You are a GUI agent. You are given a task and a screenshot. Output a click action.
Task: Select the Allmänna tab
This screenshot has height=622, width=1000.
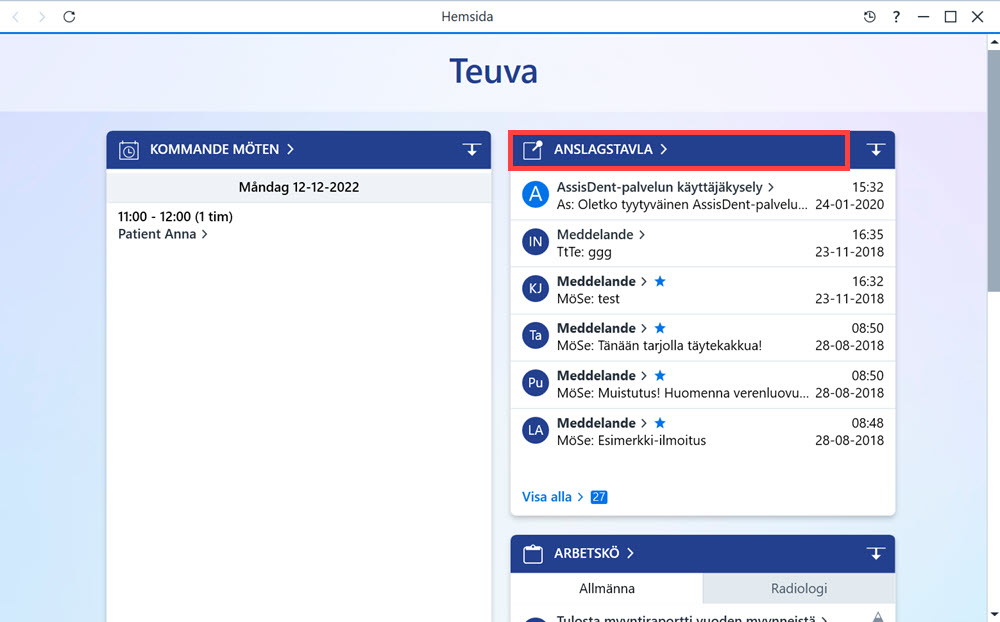click(607, 588)
